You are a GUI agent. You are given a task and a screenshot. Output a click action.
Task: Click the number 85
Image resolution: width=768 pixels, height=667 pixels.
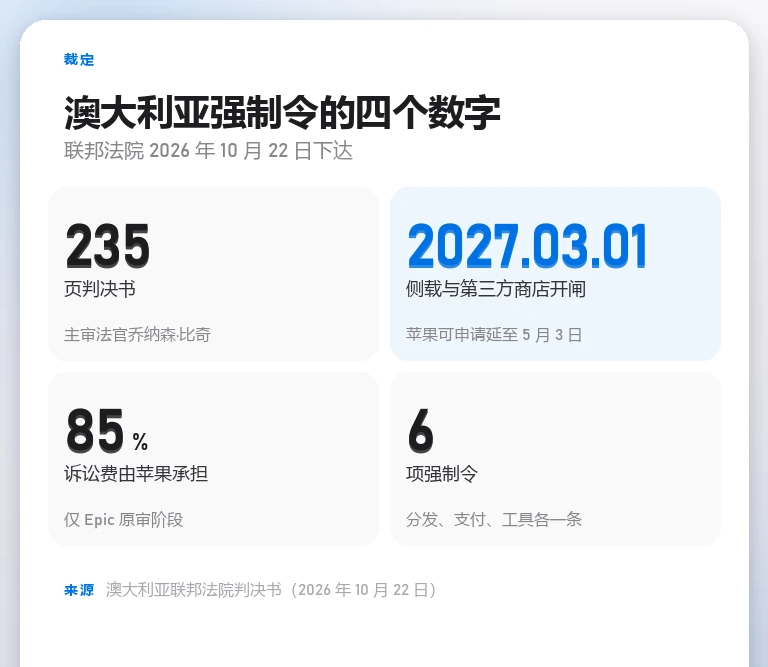click(95, 431)
